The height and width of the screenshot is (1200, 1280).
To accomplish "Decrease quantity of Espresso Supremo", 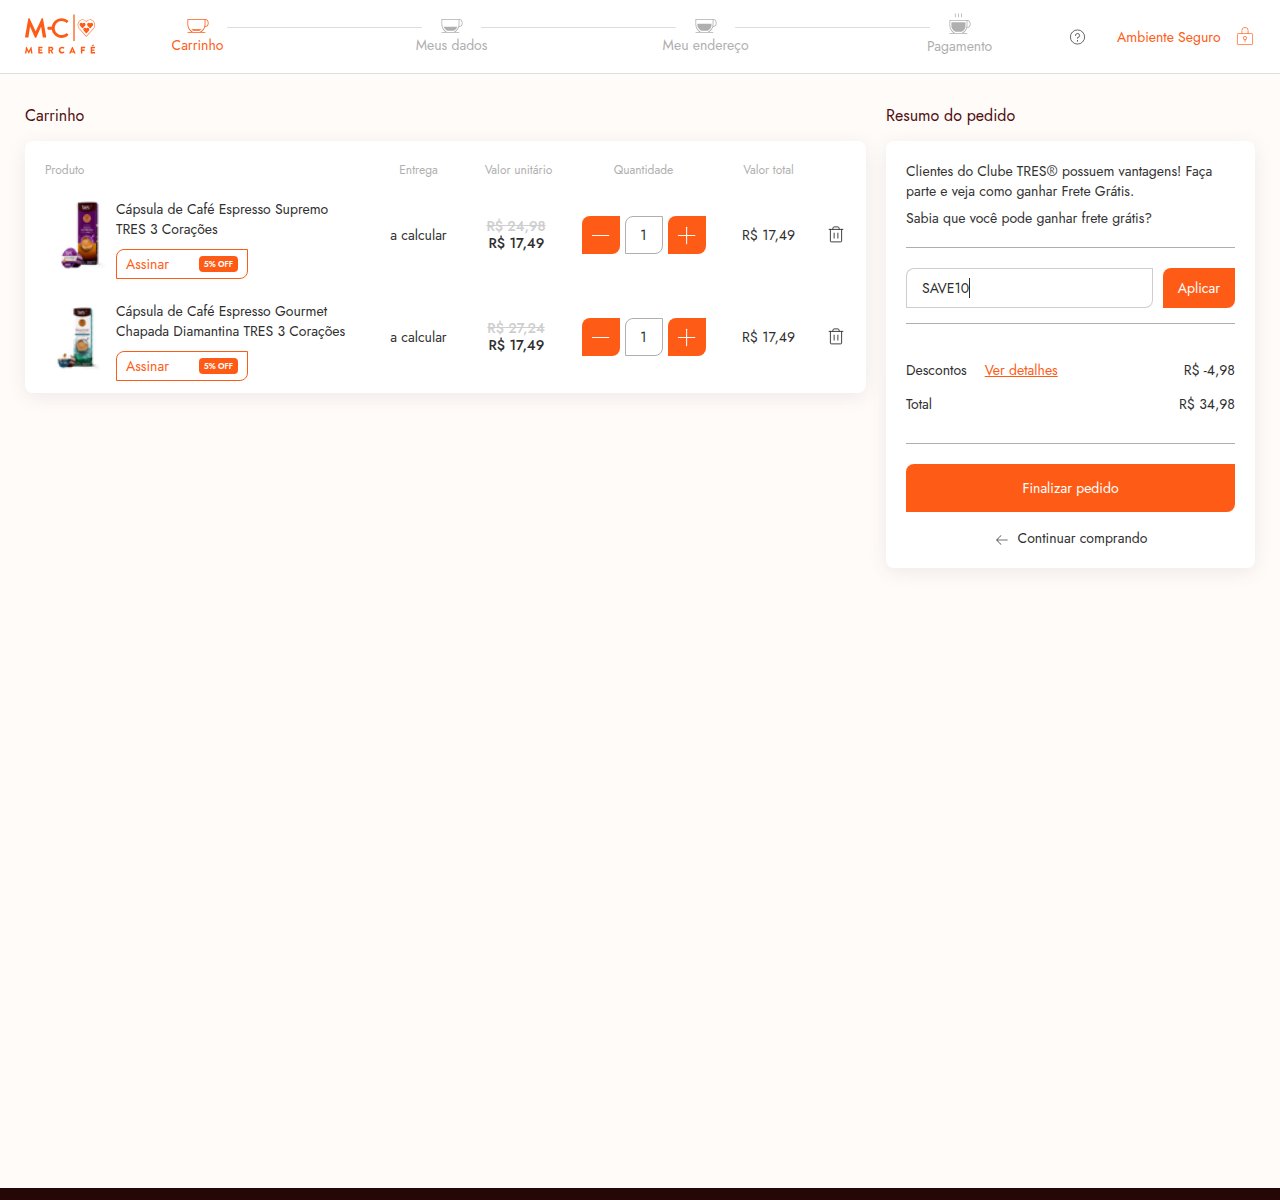I will pyautogui.click(x=600, y=235).
